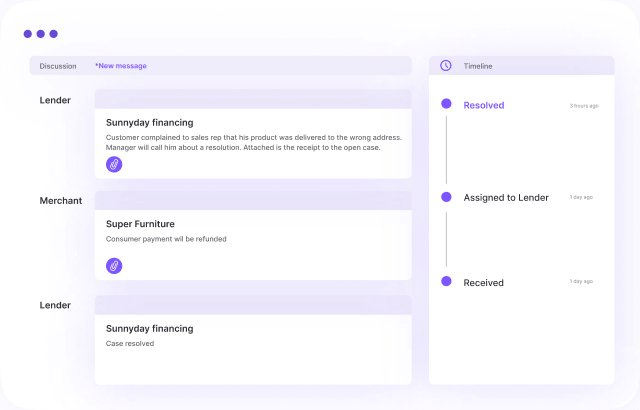Open attachment in first Sunnyday financing message
640x410 pixels.
coord(114,164)
